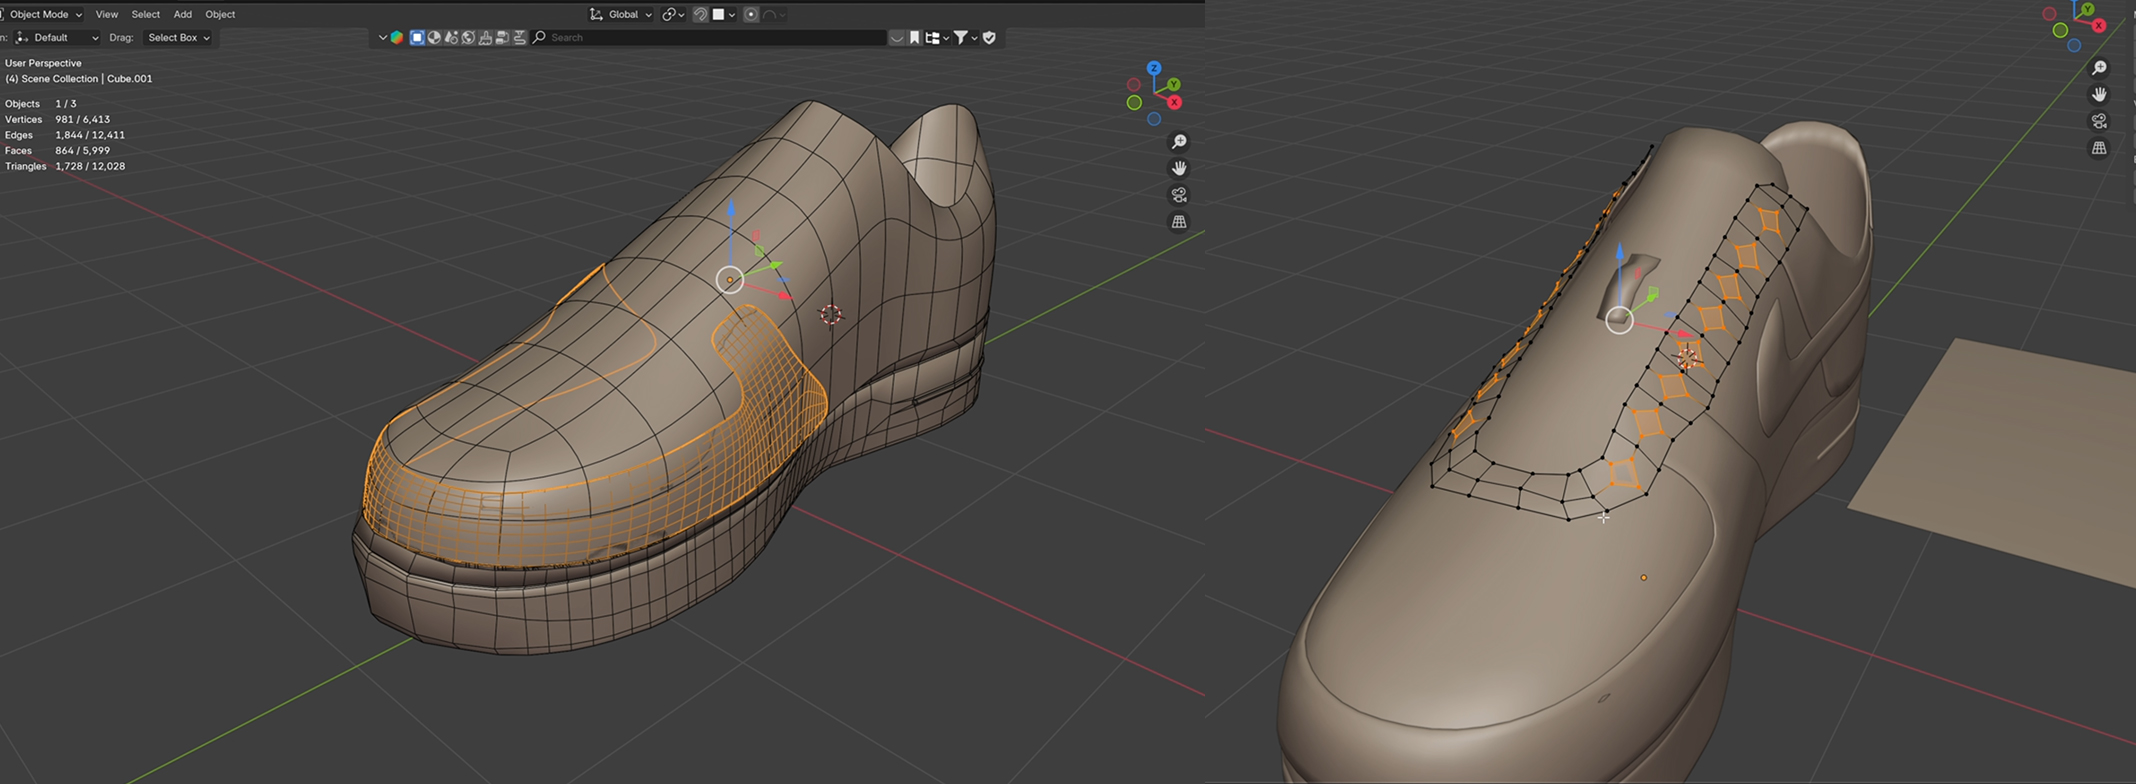Click the pan hand icon in the left viewport

pyautogui.click(x=1179, y=168)
